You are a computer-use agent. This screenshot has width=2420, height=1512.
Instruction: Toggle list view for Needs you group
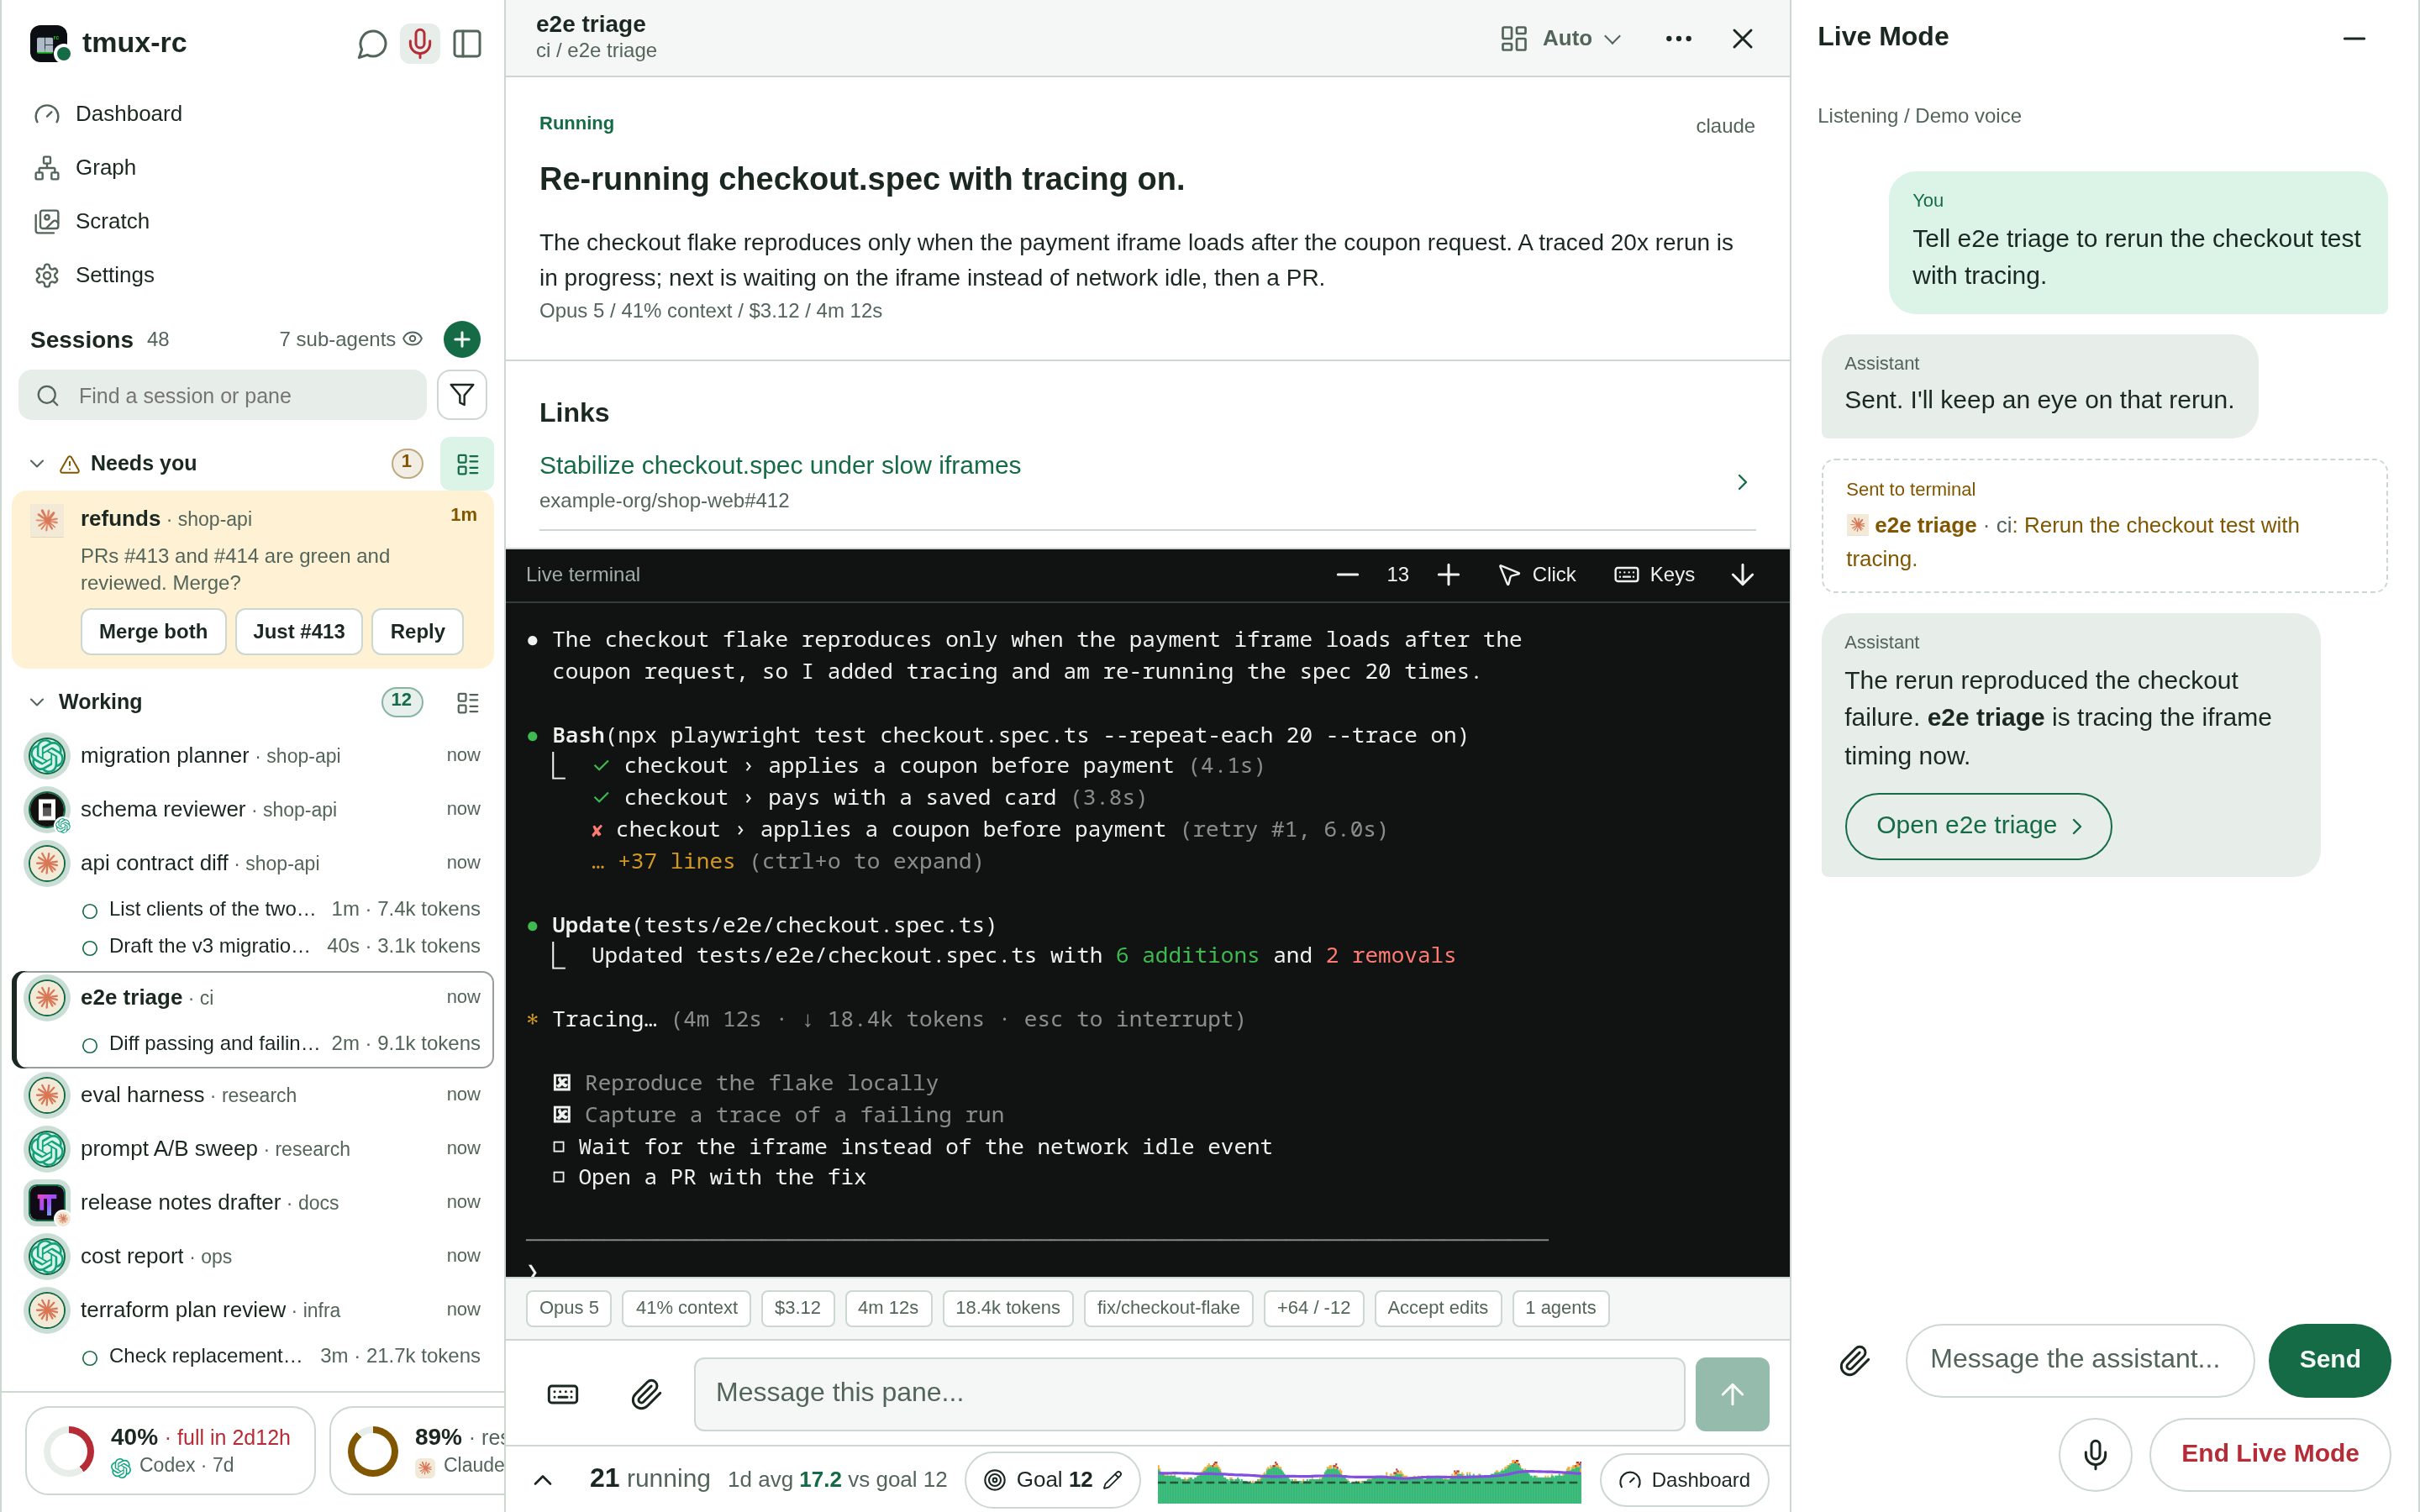point(467,463)
